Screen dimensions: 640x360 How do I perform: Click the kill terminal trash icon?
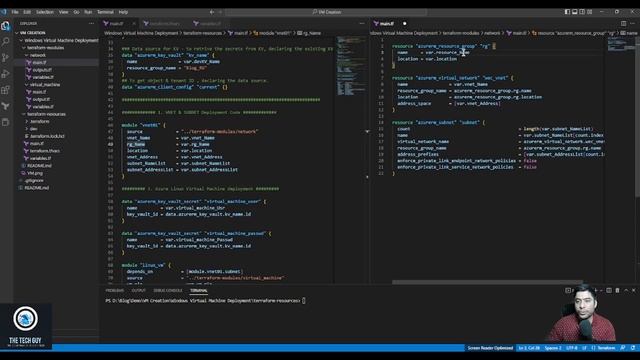click(617, 290)
